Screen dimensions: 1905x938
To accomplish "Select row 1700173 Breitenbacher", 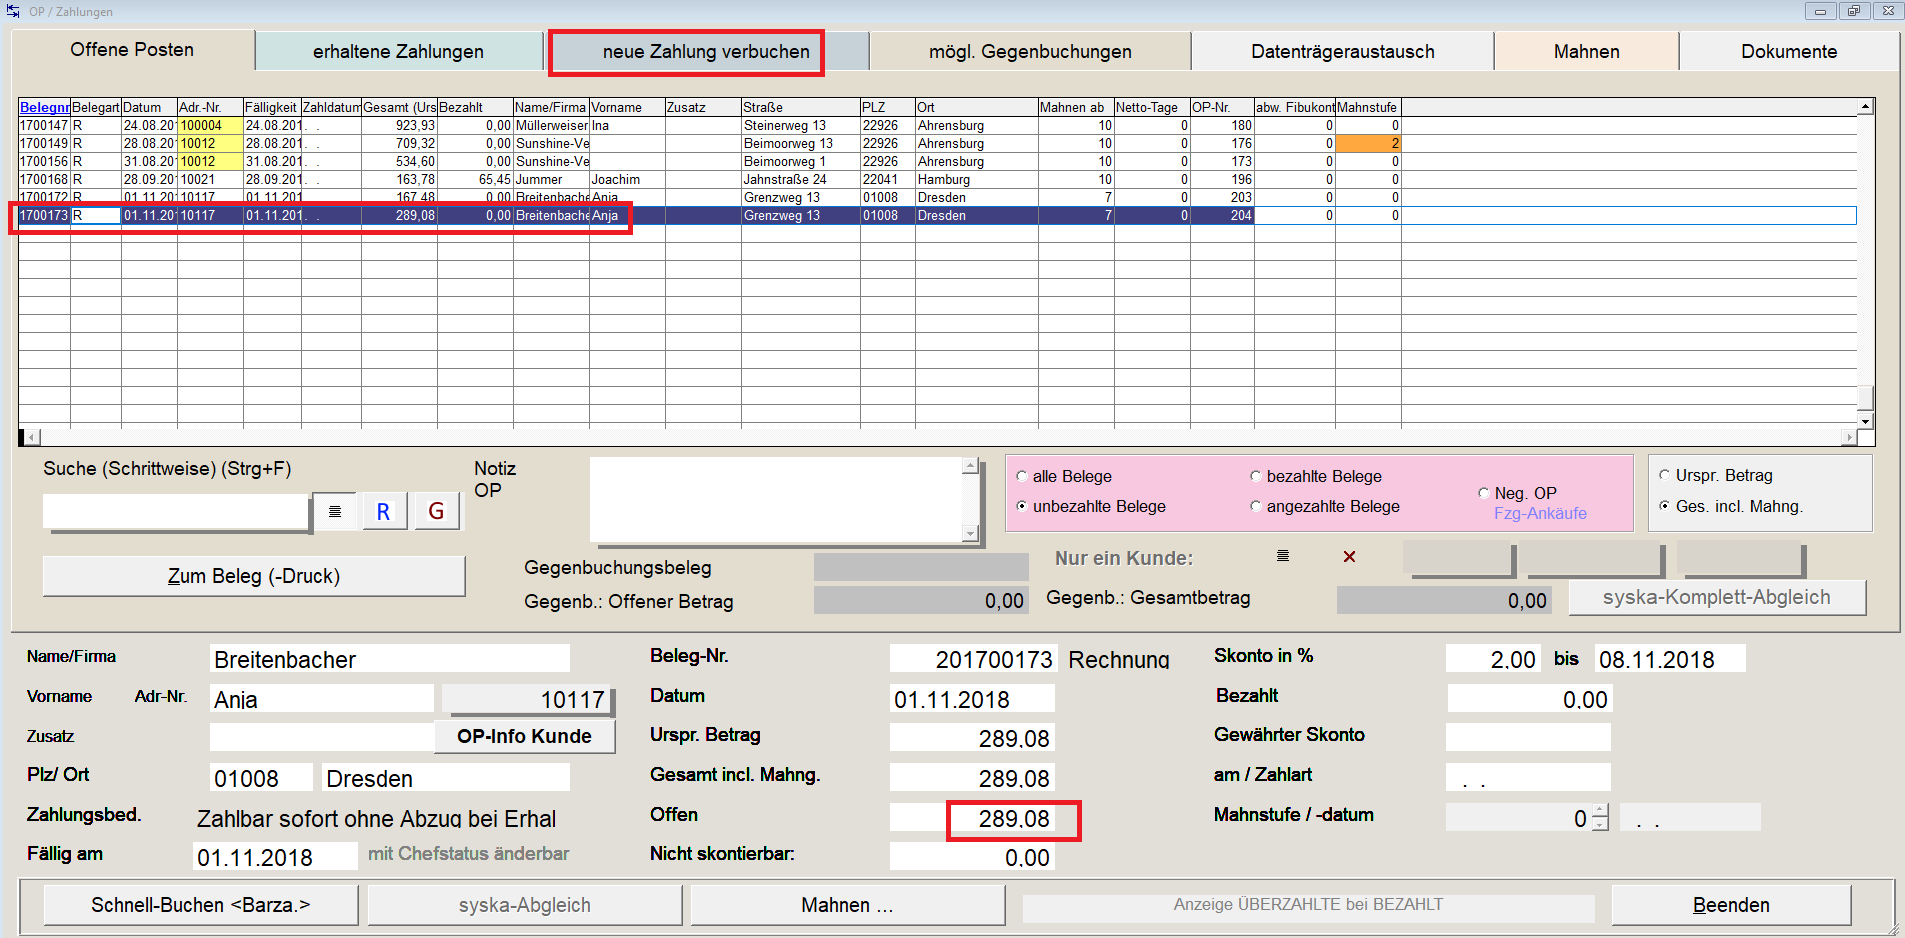I will click(x=937, y=215).
